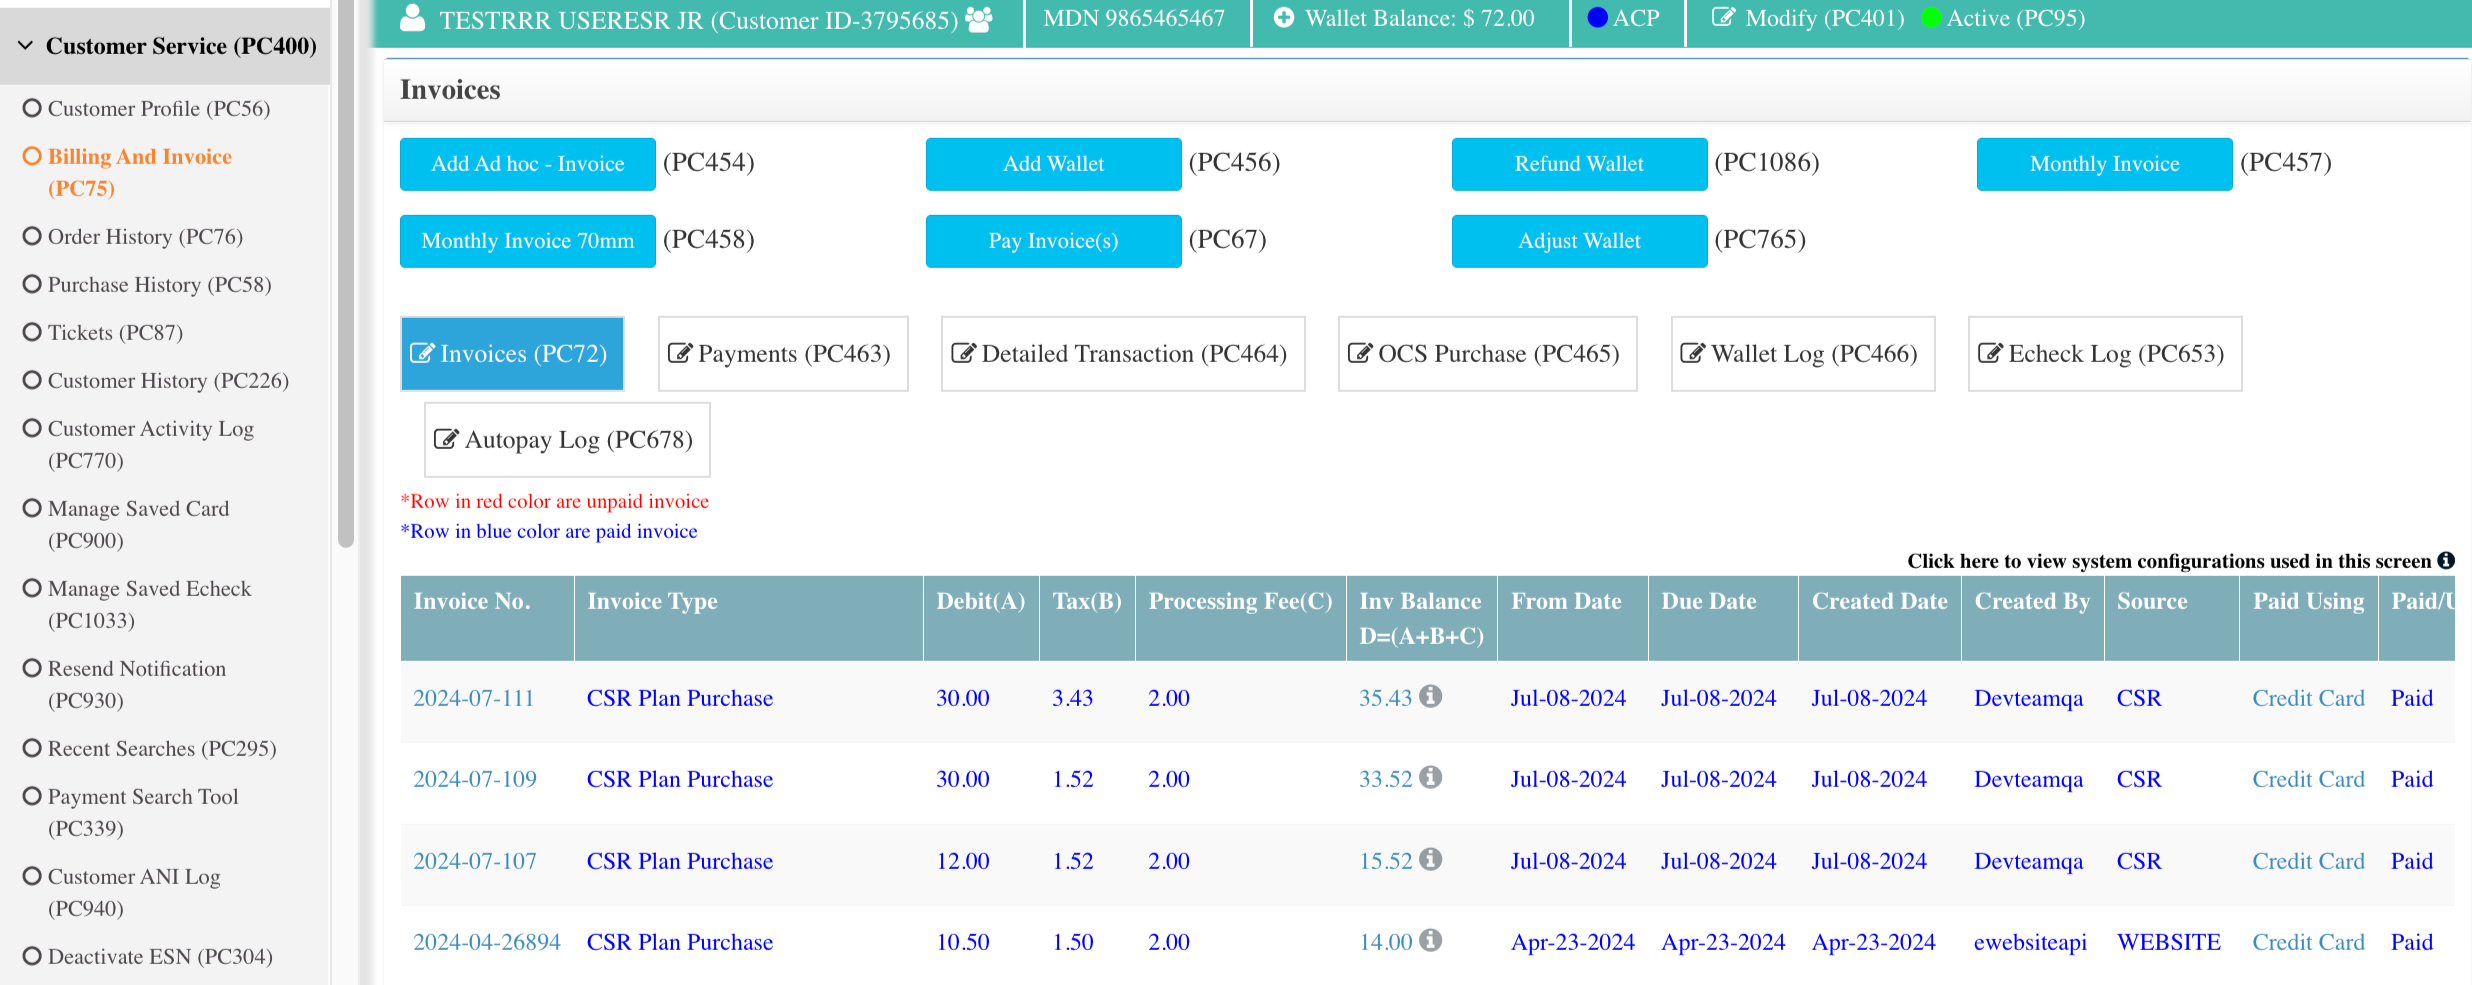
Task: Click the Monthly Invoice button
Action: click(2103, 163)
